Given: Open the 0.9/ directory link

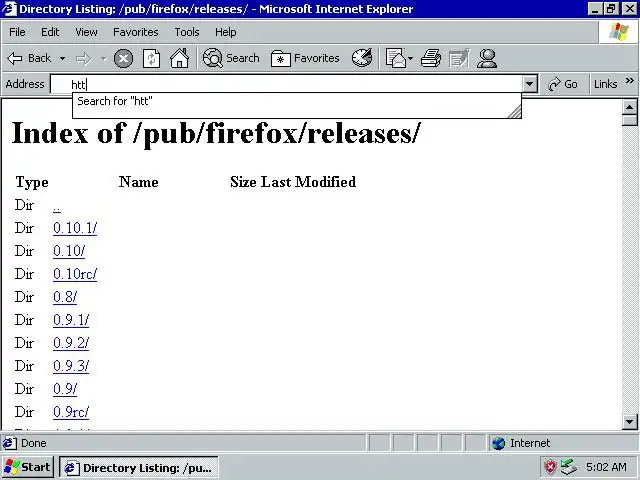Looking at the screenshot, I should pyautogui.click(x=65, y=389).
